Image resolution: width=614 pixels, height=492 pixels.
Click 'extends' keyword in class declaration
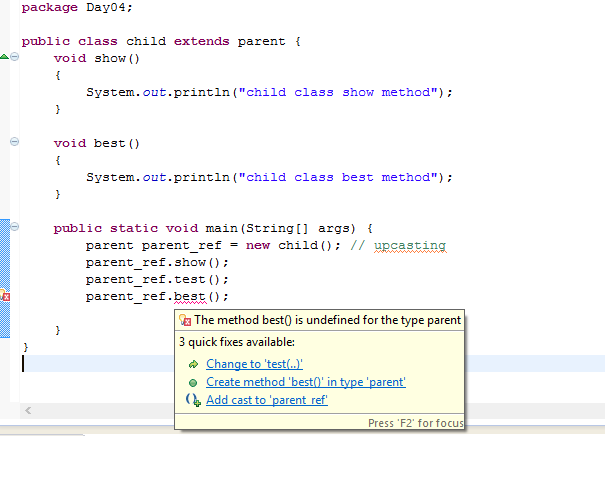click(x=202, y=41)
